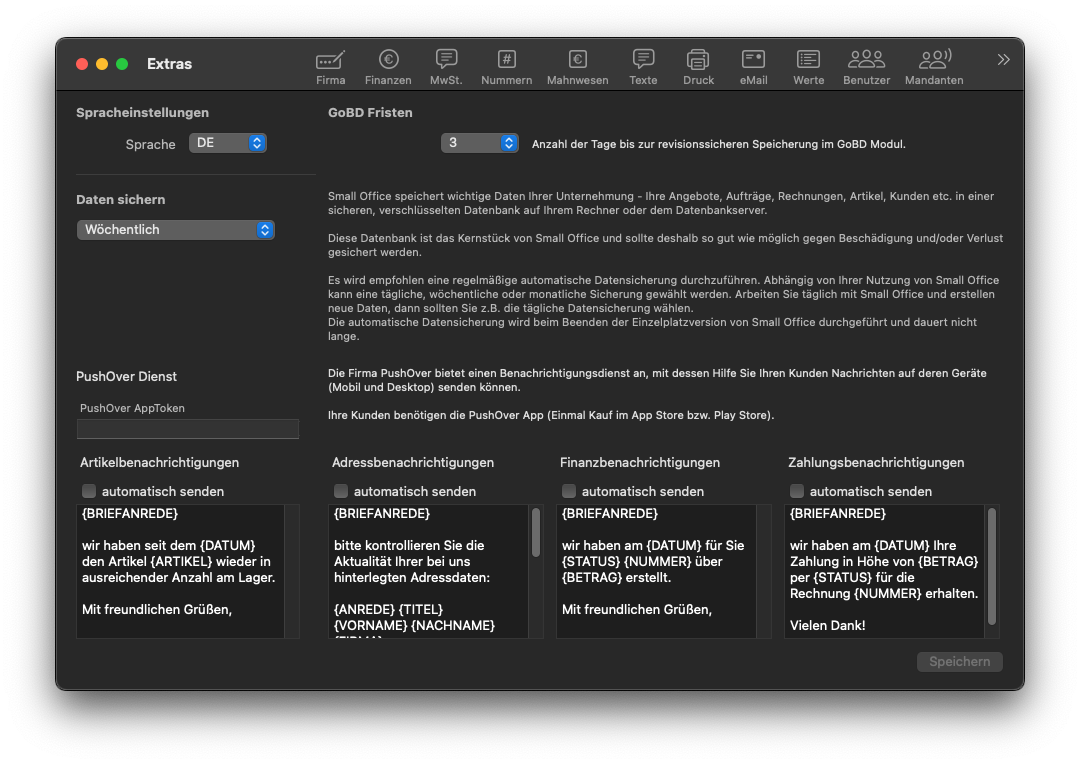Screen dimensions: 1080x764
Task: Open the Benutzer users icon
Action: point(866,61)
